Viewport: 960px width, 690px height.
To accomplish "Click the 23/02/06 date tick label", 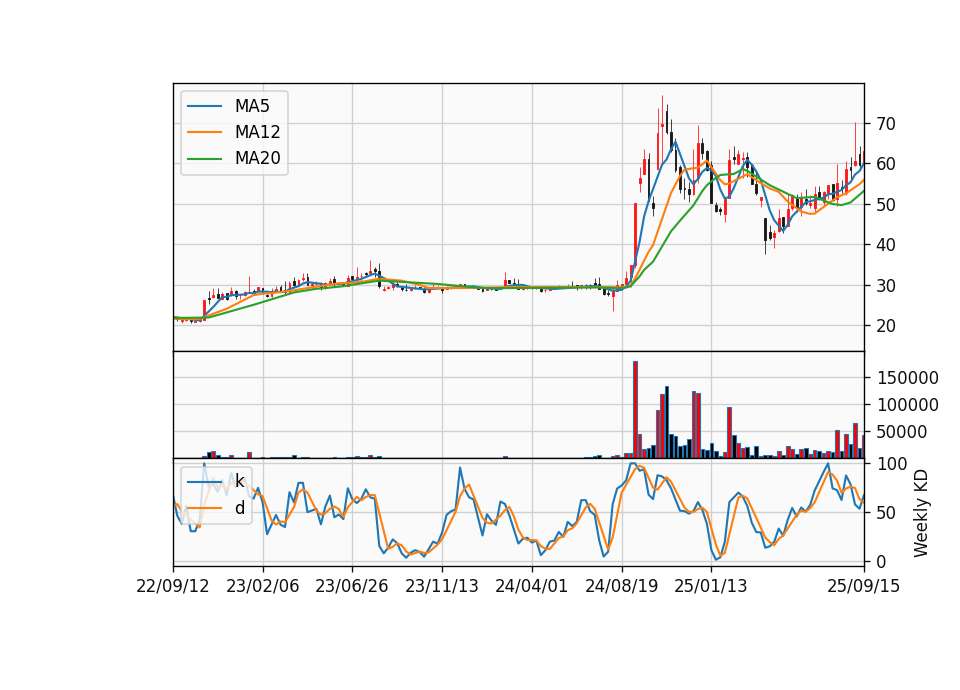I will click(x=263, y=586).
